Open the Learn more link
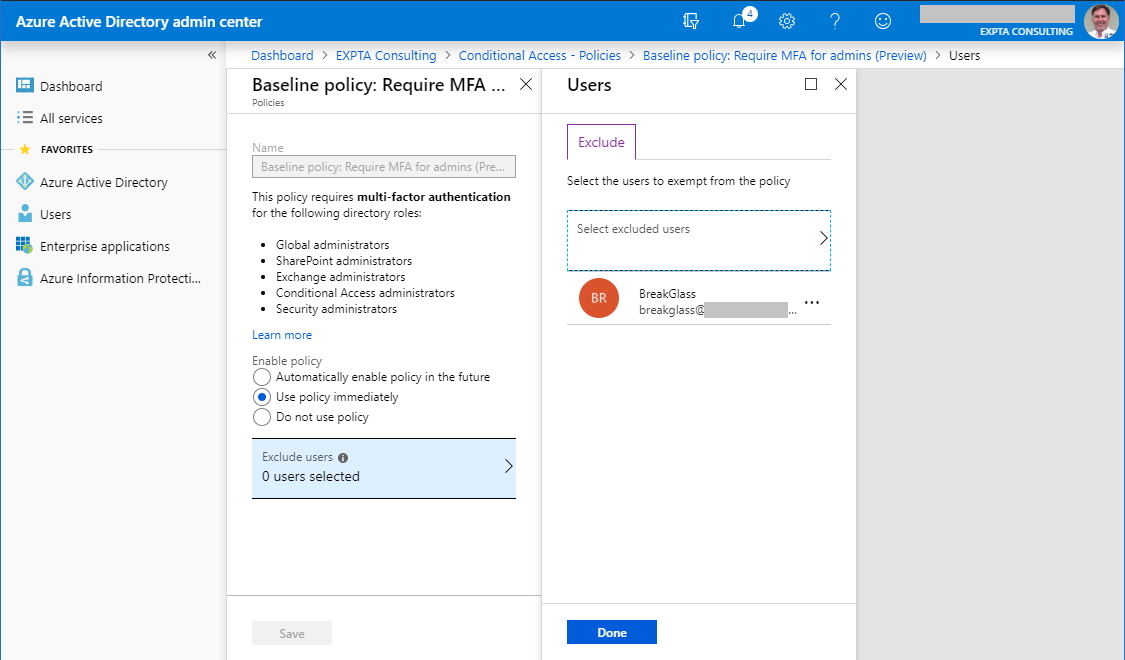Screen dimensions: 1125x660 [282, 335]
